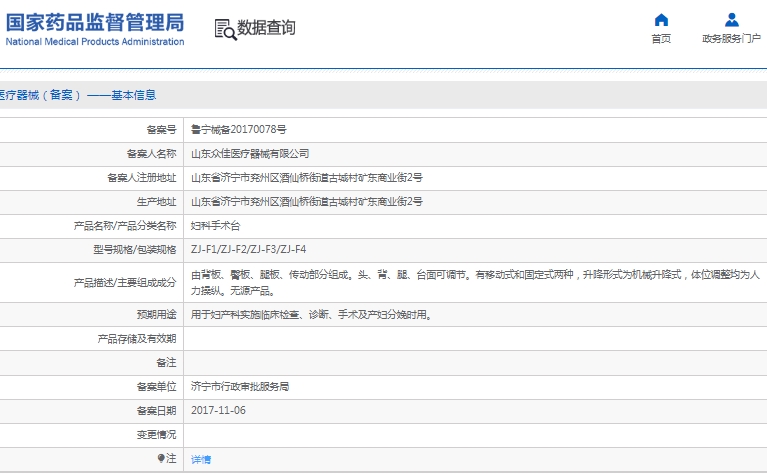Click the 生产地址 row label
Viewport: 767px width, 474px height.
pos(157,202)
